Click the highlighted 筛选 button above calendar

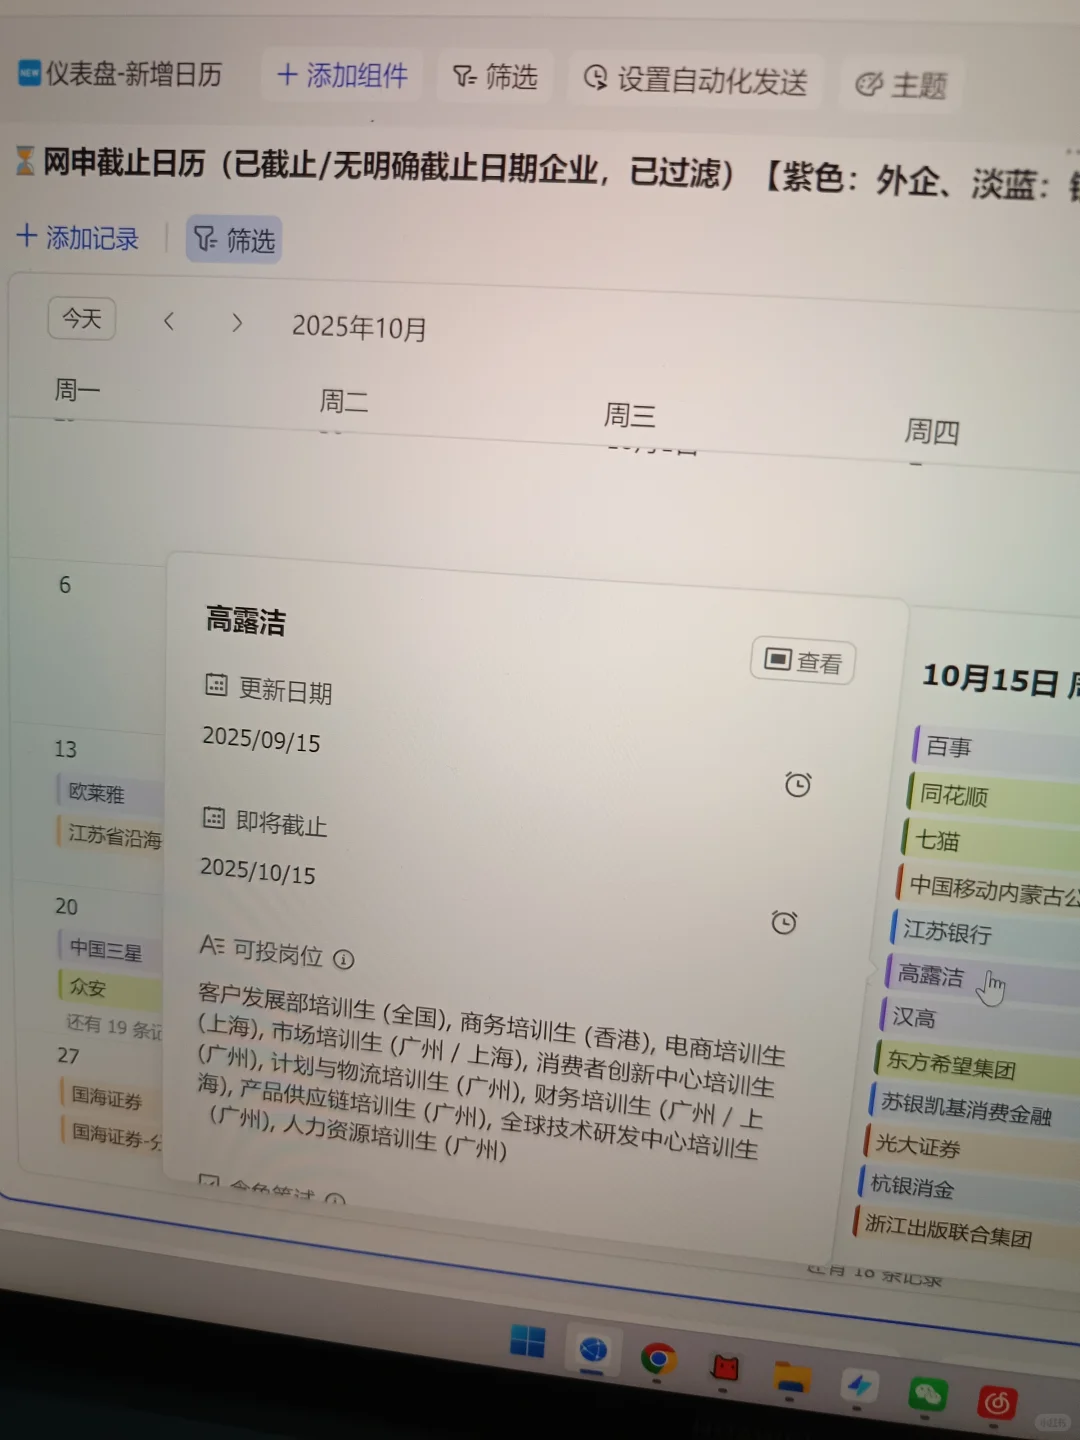234,240
